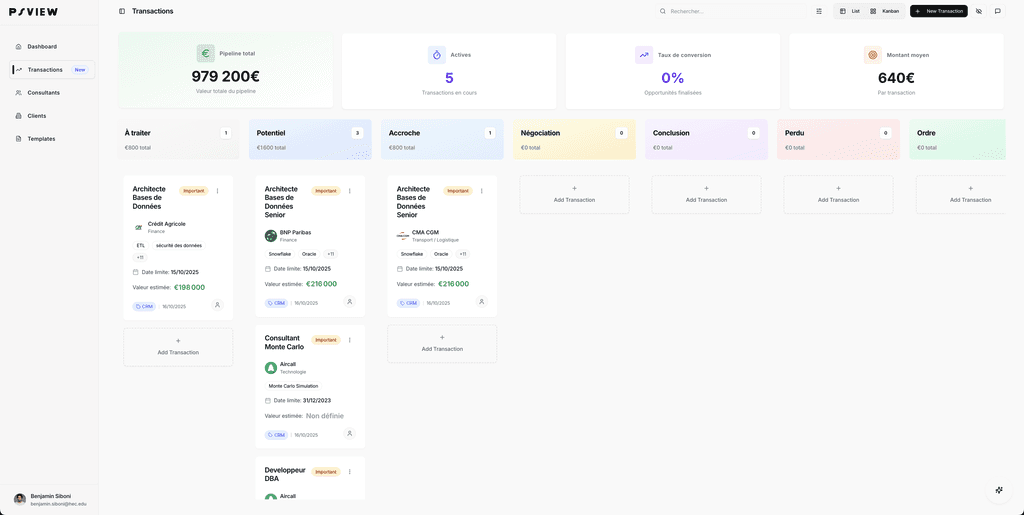Open options menu on Crédit Agricole card
The image size is (1024, 515).
coord(217,191)
